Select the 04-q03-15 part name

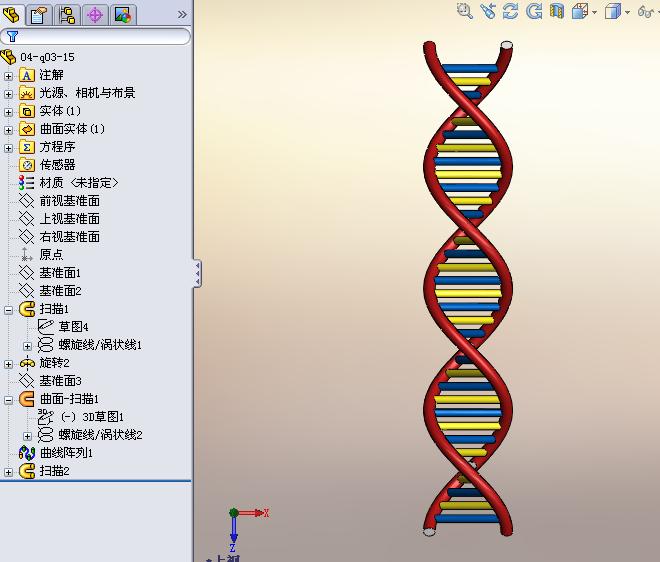pos(48,57)
